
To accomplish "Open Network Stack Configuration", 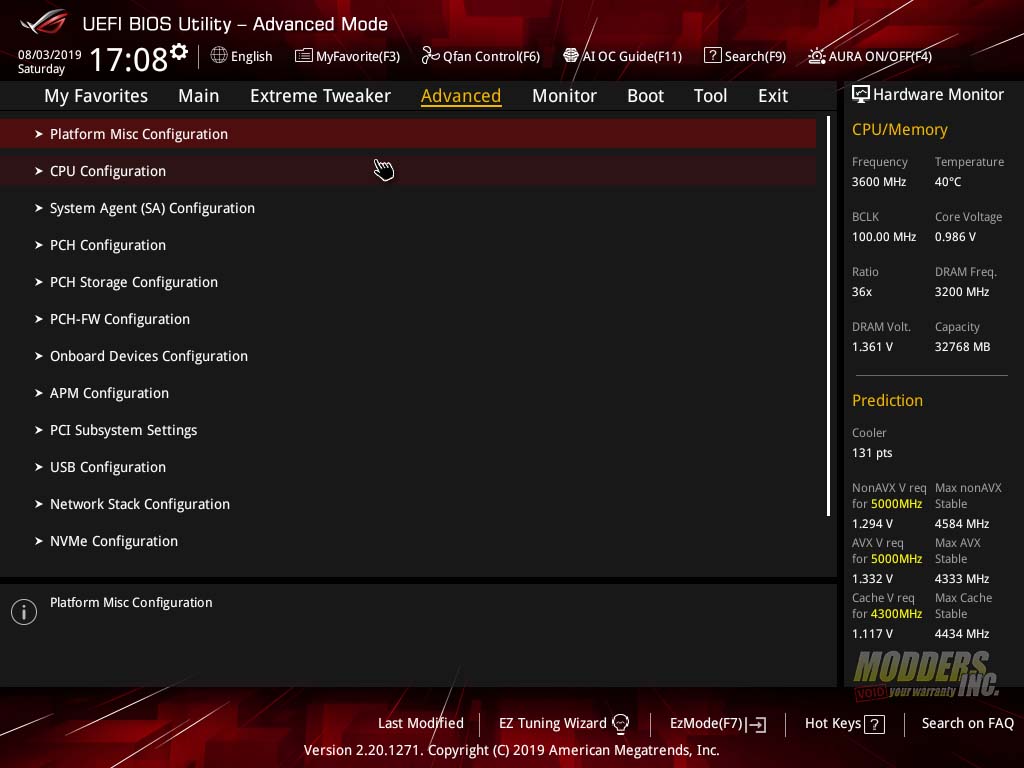I will [x=408, y=504].
